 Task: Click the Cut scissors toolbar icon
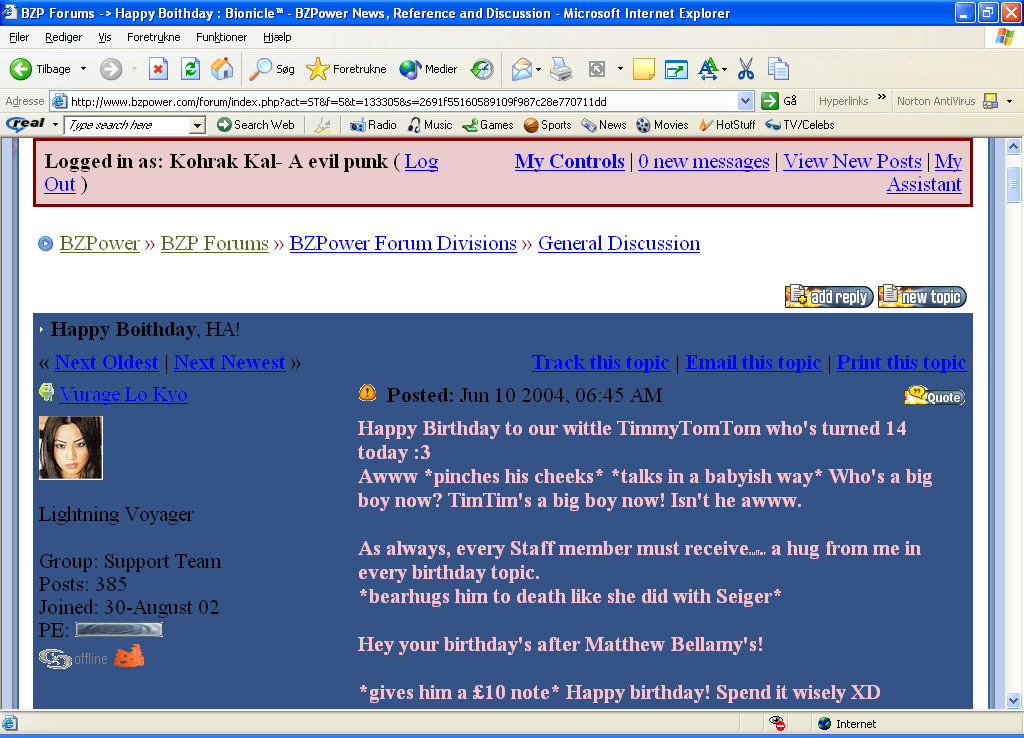click(746, 69)
